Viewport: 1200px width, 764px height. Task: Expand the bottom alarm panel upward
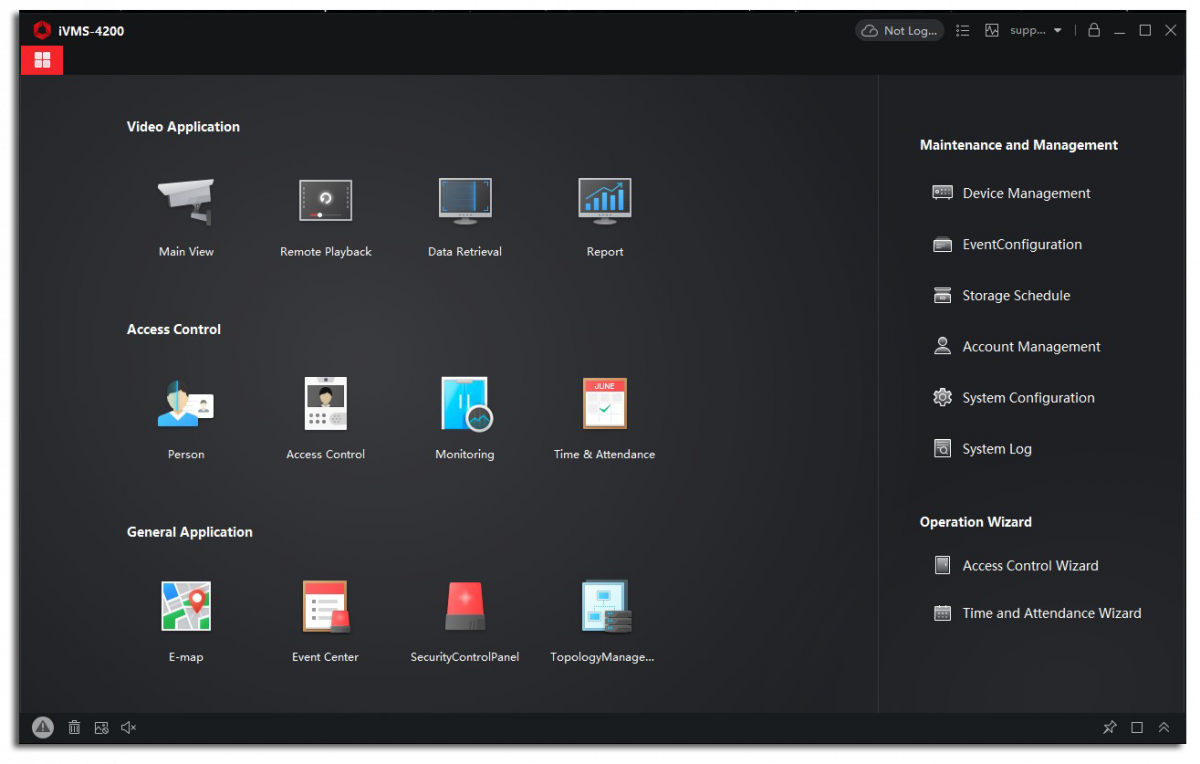[1164, 728]
